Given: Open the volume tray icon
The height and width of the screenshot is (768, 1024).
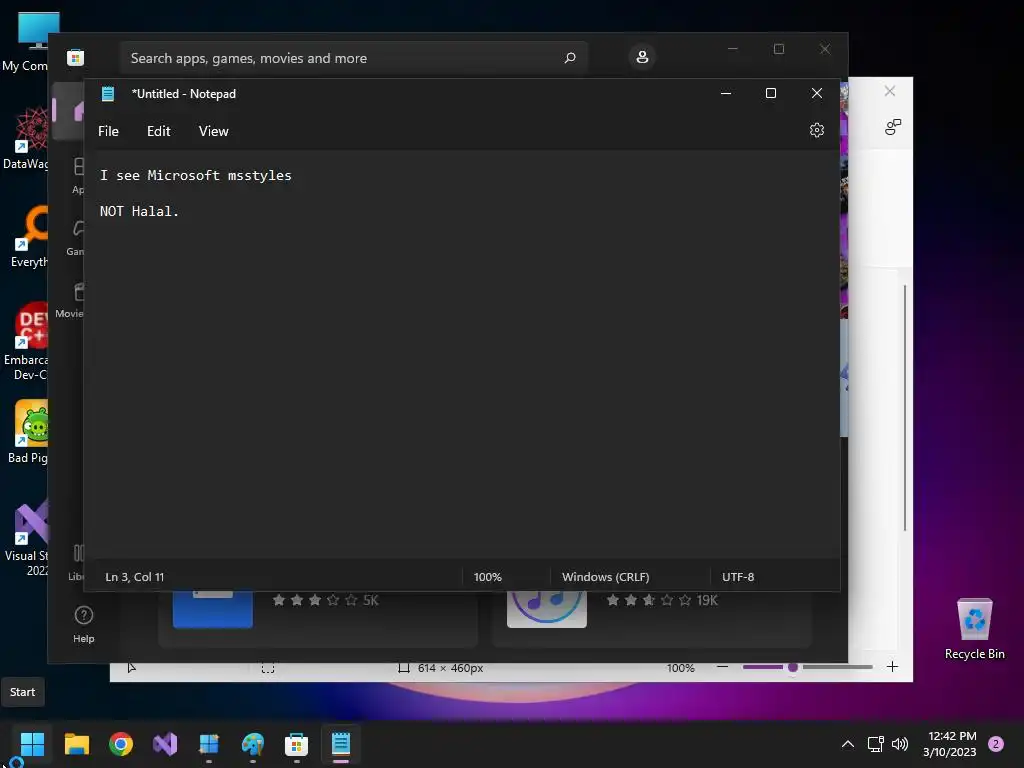Looking at the screenshot, I should coord(900,744).
